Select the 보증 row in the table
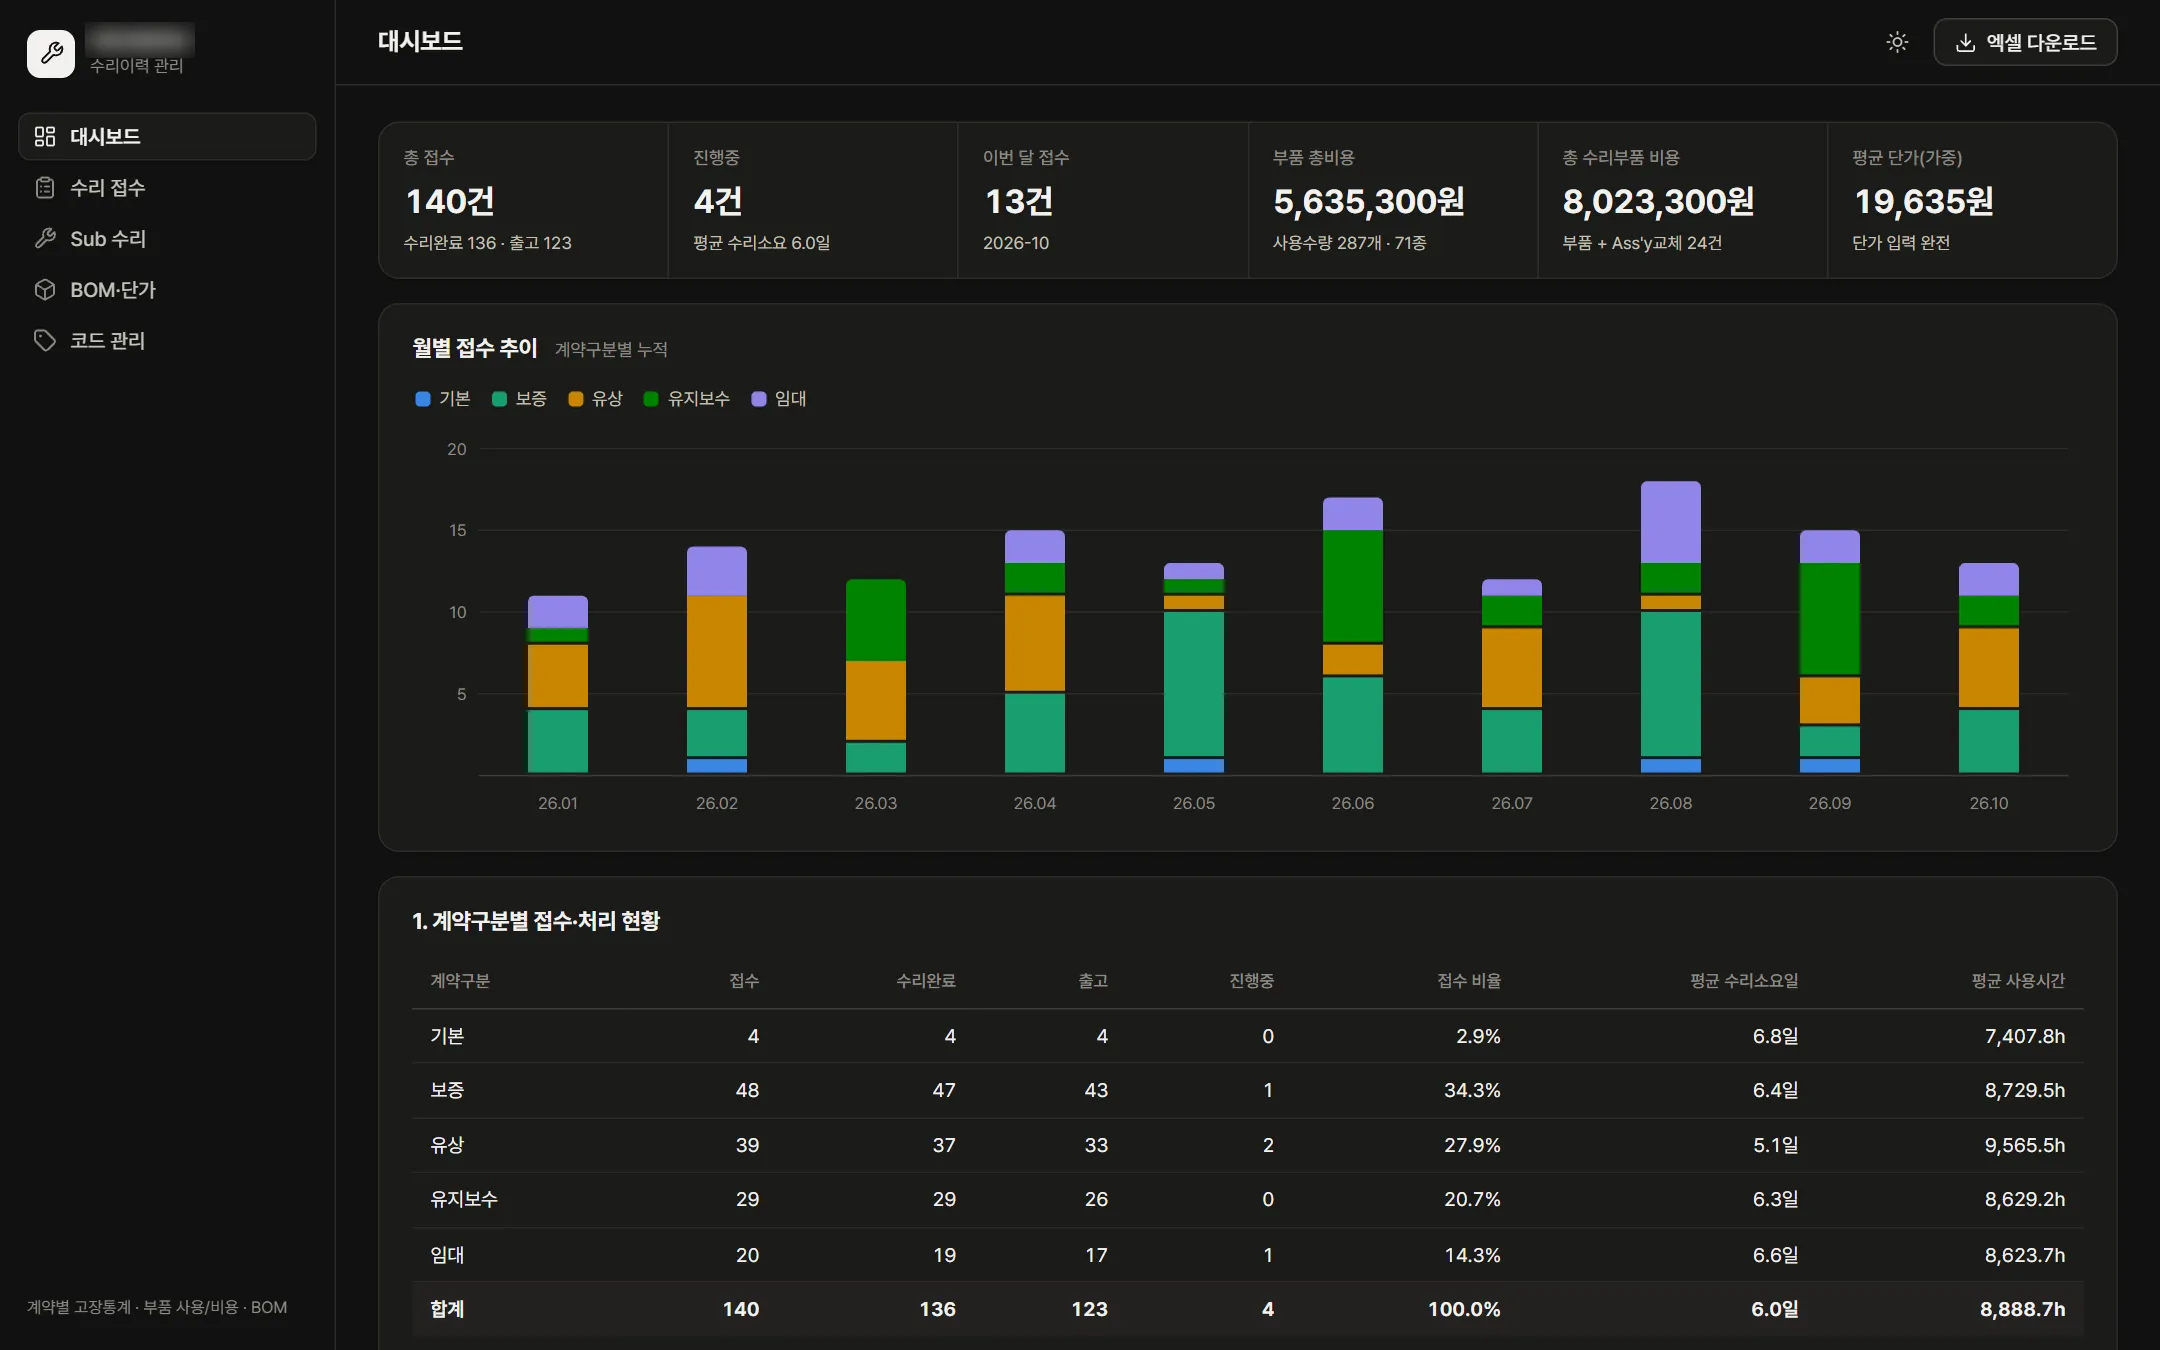This screenshot has width=2160, height=1350. pos(1247,1090)
